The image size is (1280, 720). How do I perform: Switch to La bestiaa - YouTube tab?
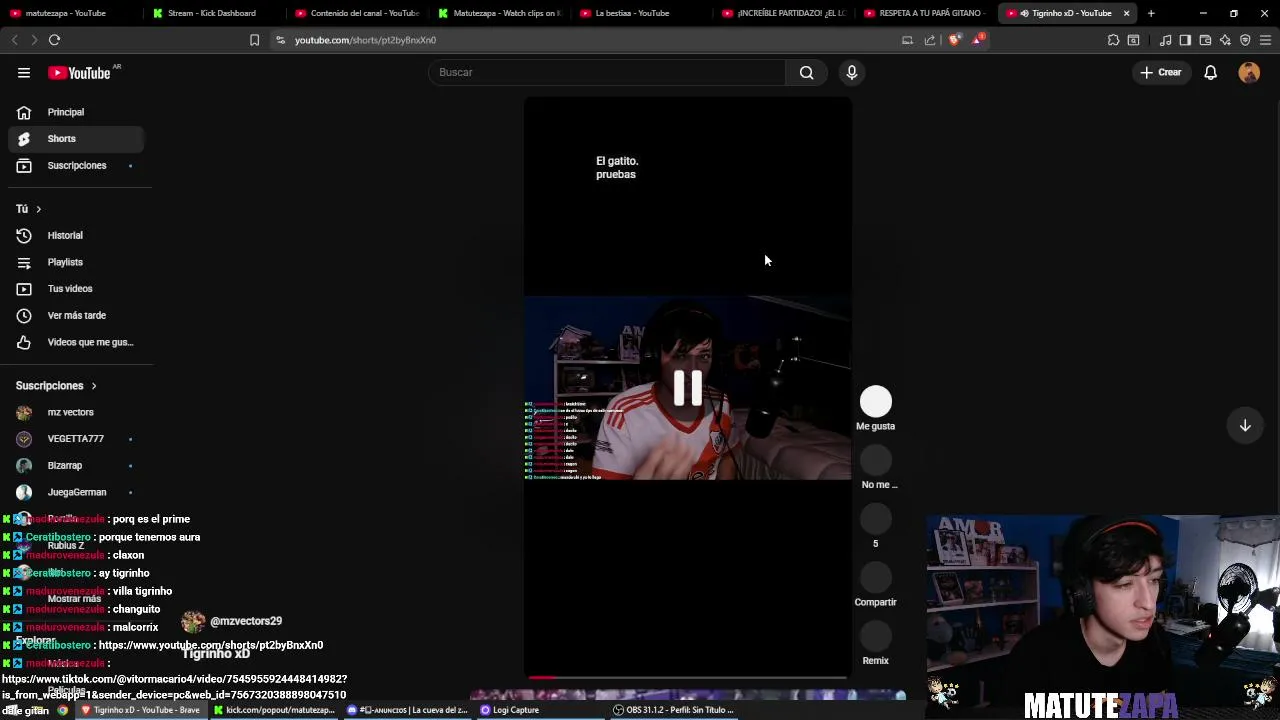[x=640, y=13]
